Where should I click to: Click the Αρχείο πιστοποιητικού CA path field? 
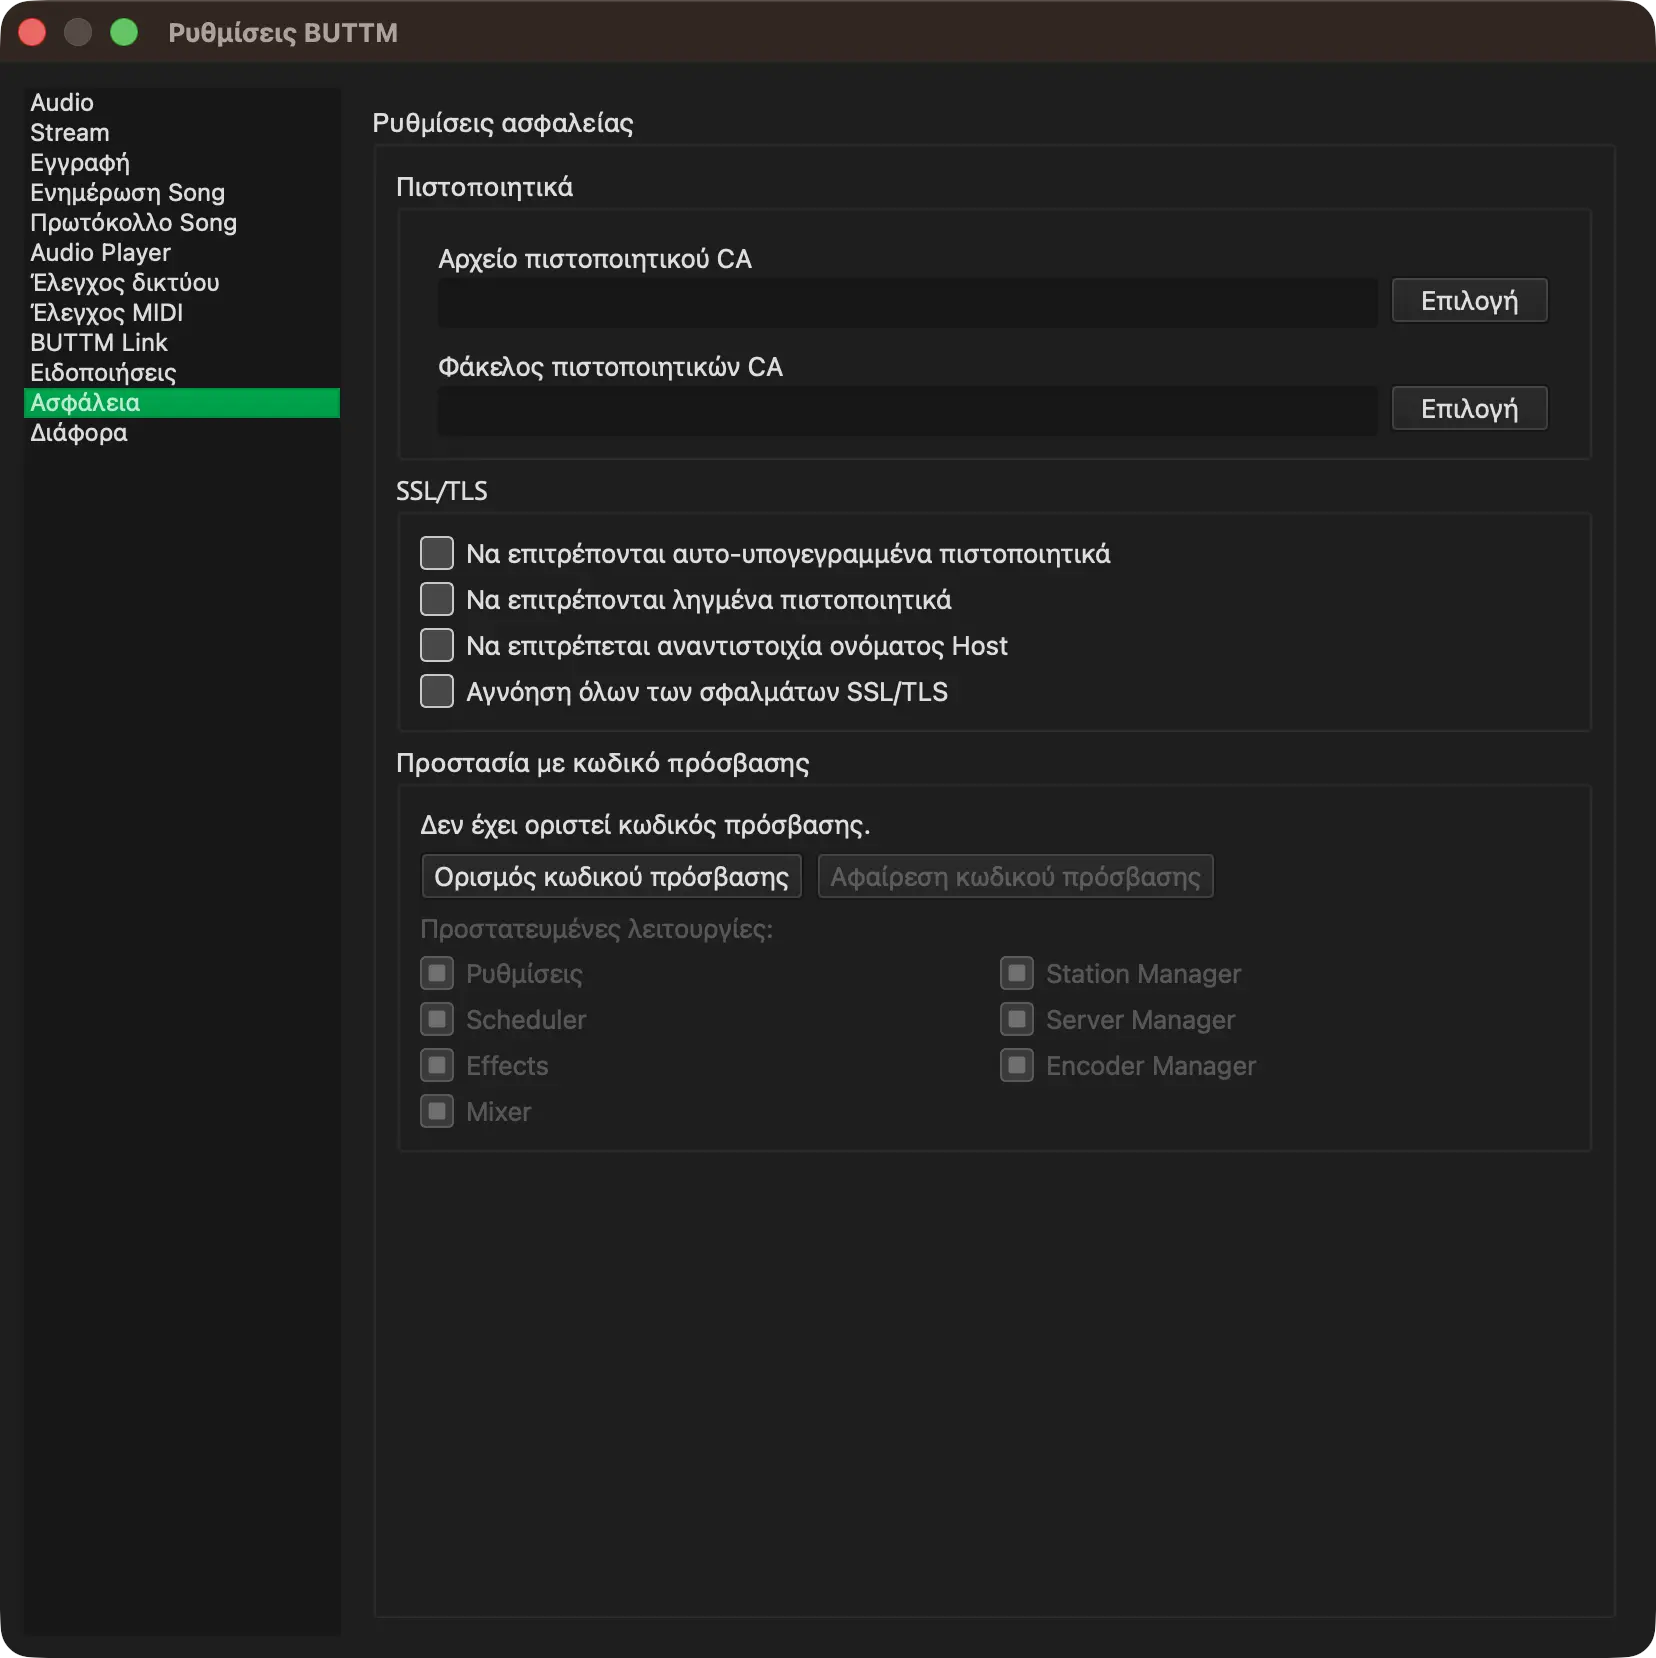pos(907,302)
